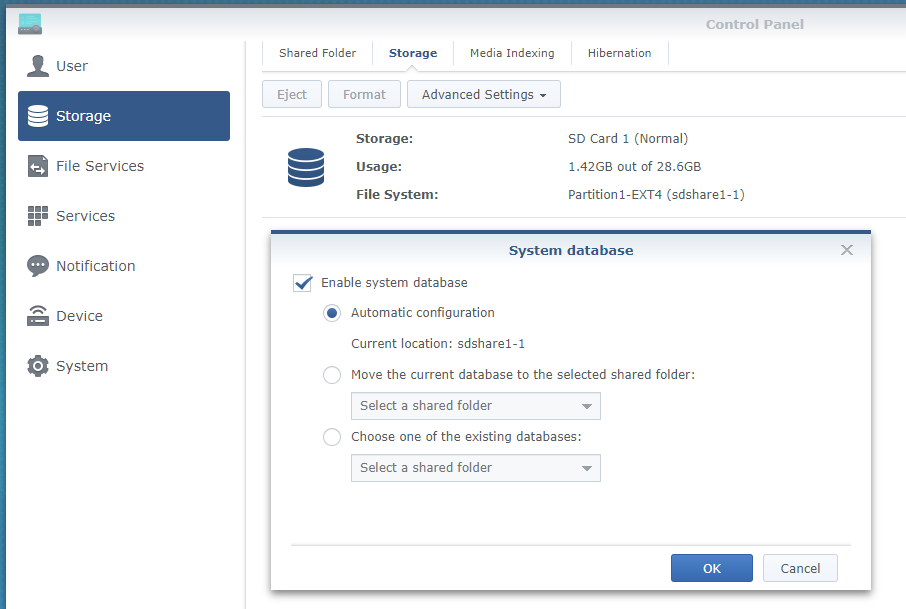Click the monitor icon at top left
This screenshot has width=906, height=609.
click(x=29, y=24)
